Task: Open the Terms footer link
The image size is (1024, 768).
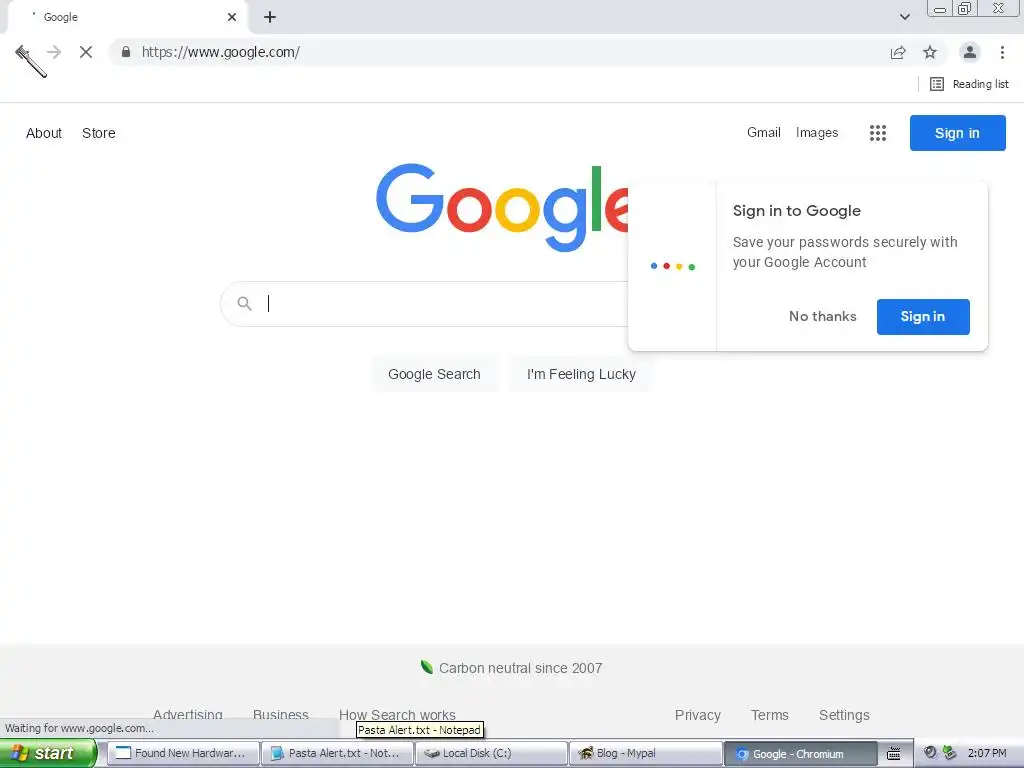Action: [769, 715]
